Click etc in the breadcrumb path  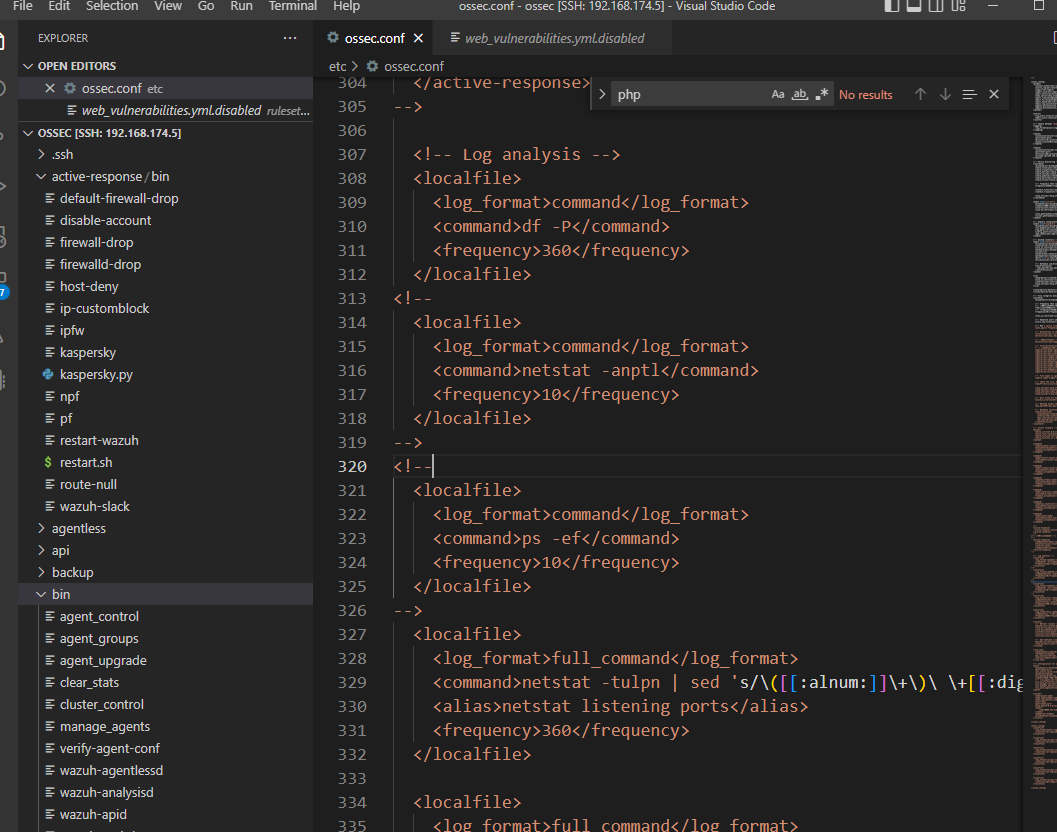(x=337, y=66)
